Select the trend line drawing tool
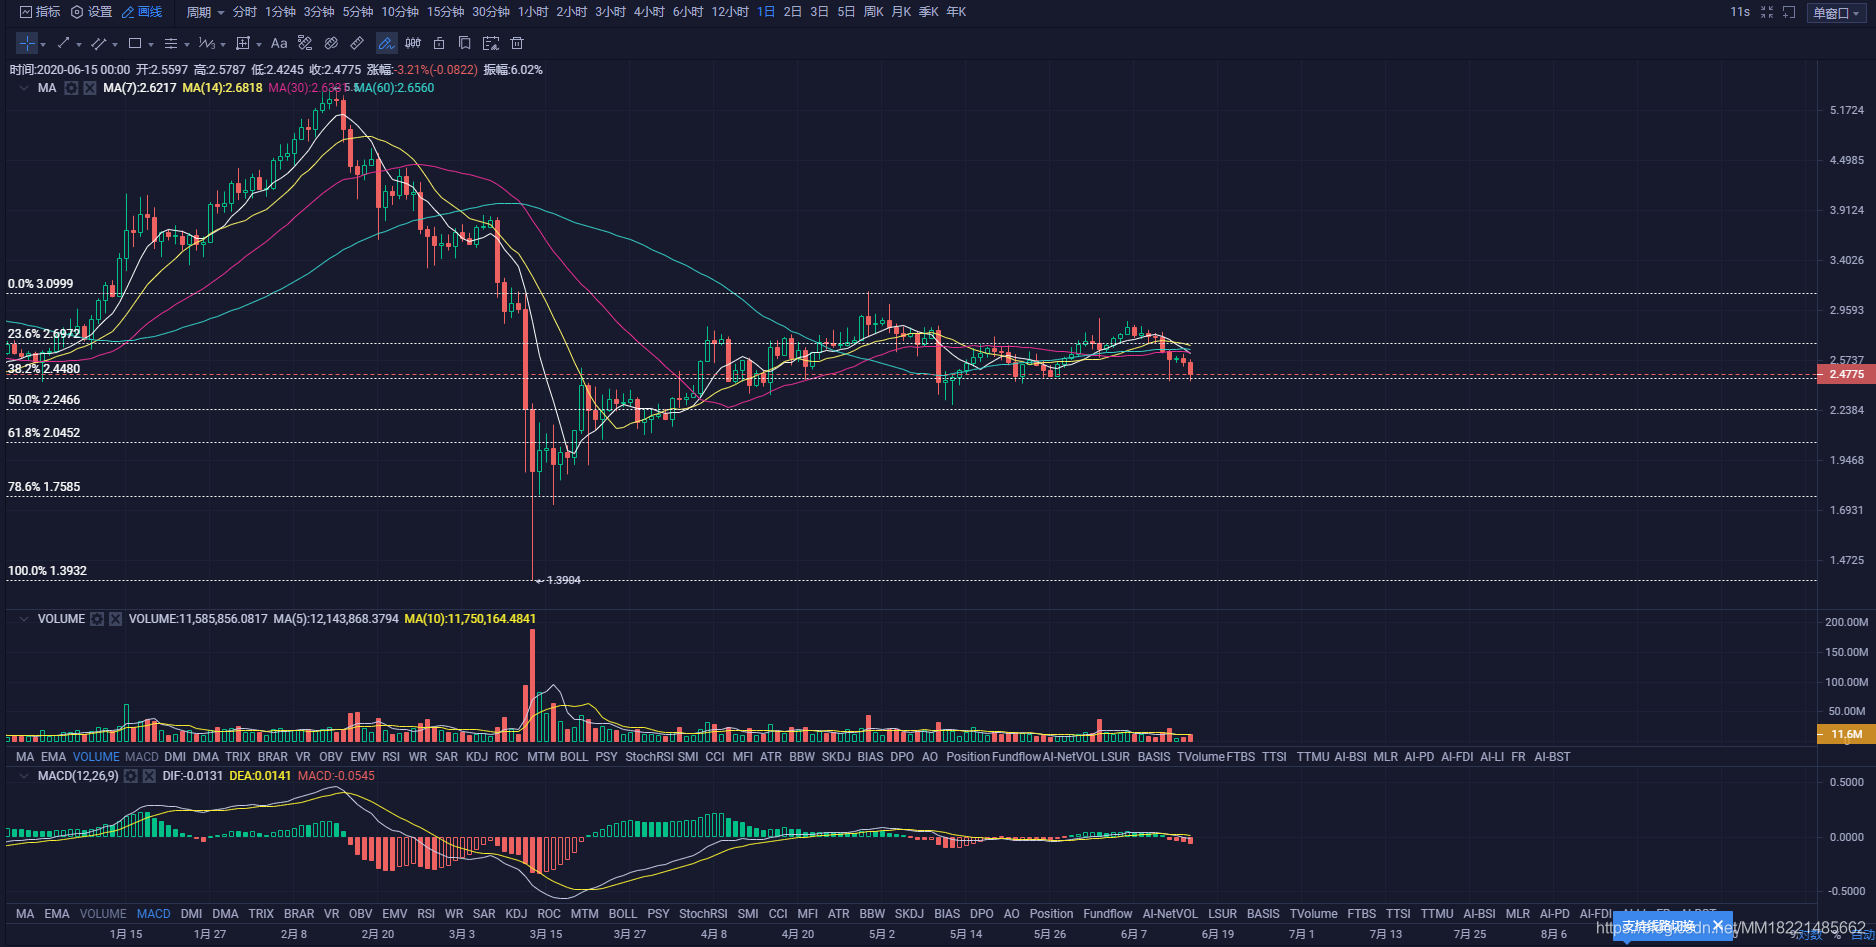The image size is (1876, 947). click(63, 43)
